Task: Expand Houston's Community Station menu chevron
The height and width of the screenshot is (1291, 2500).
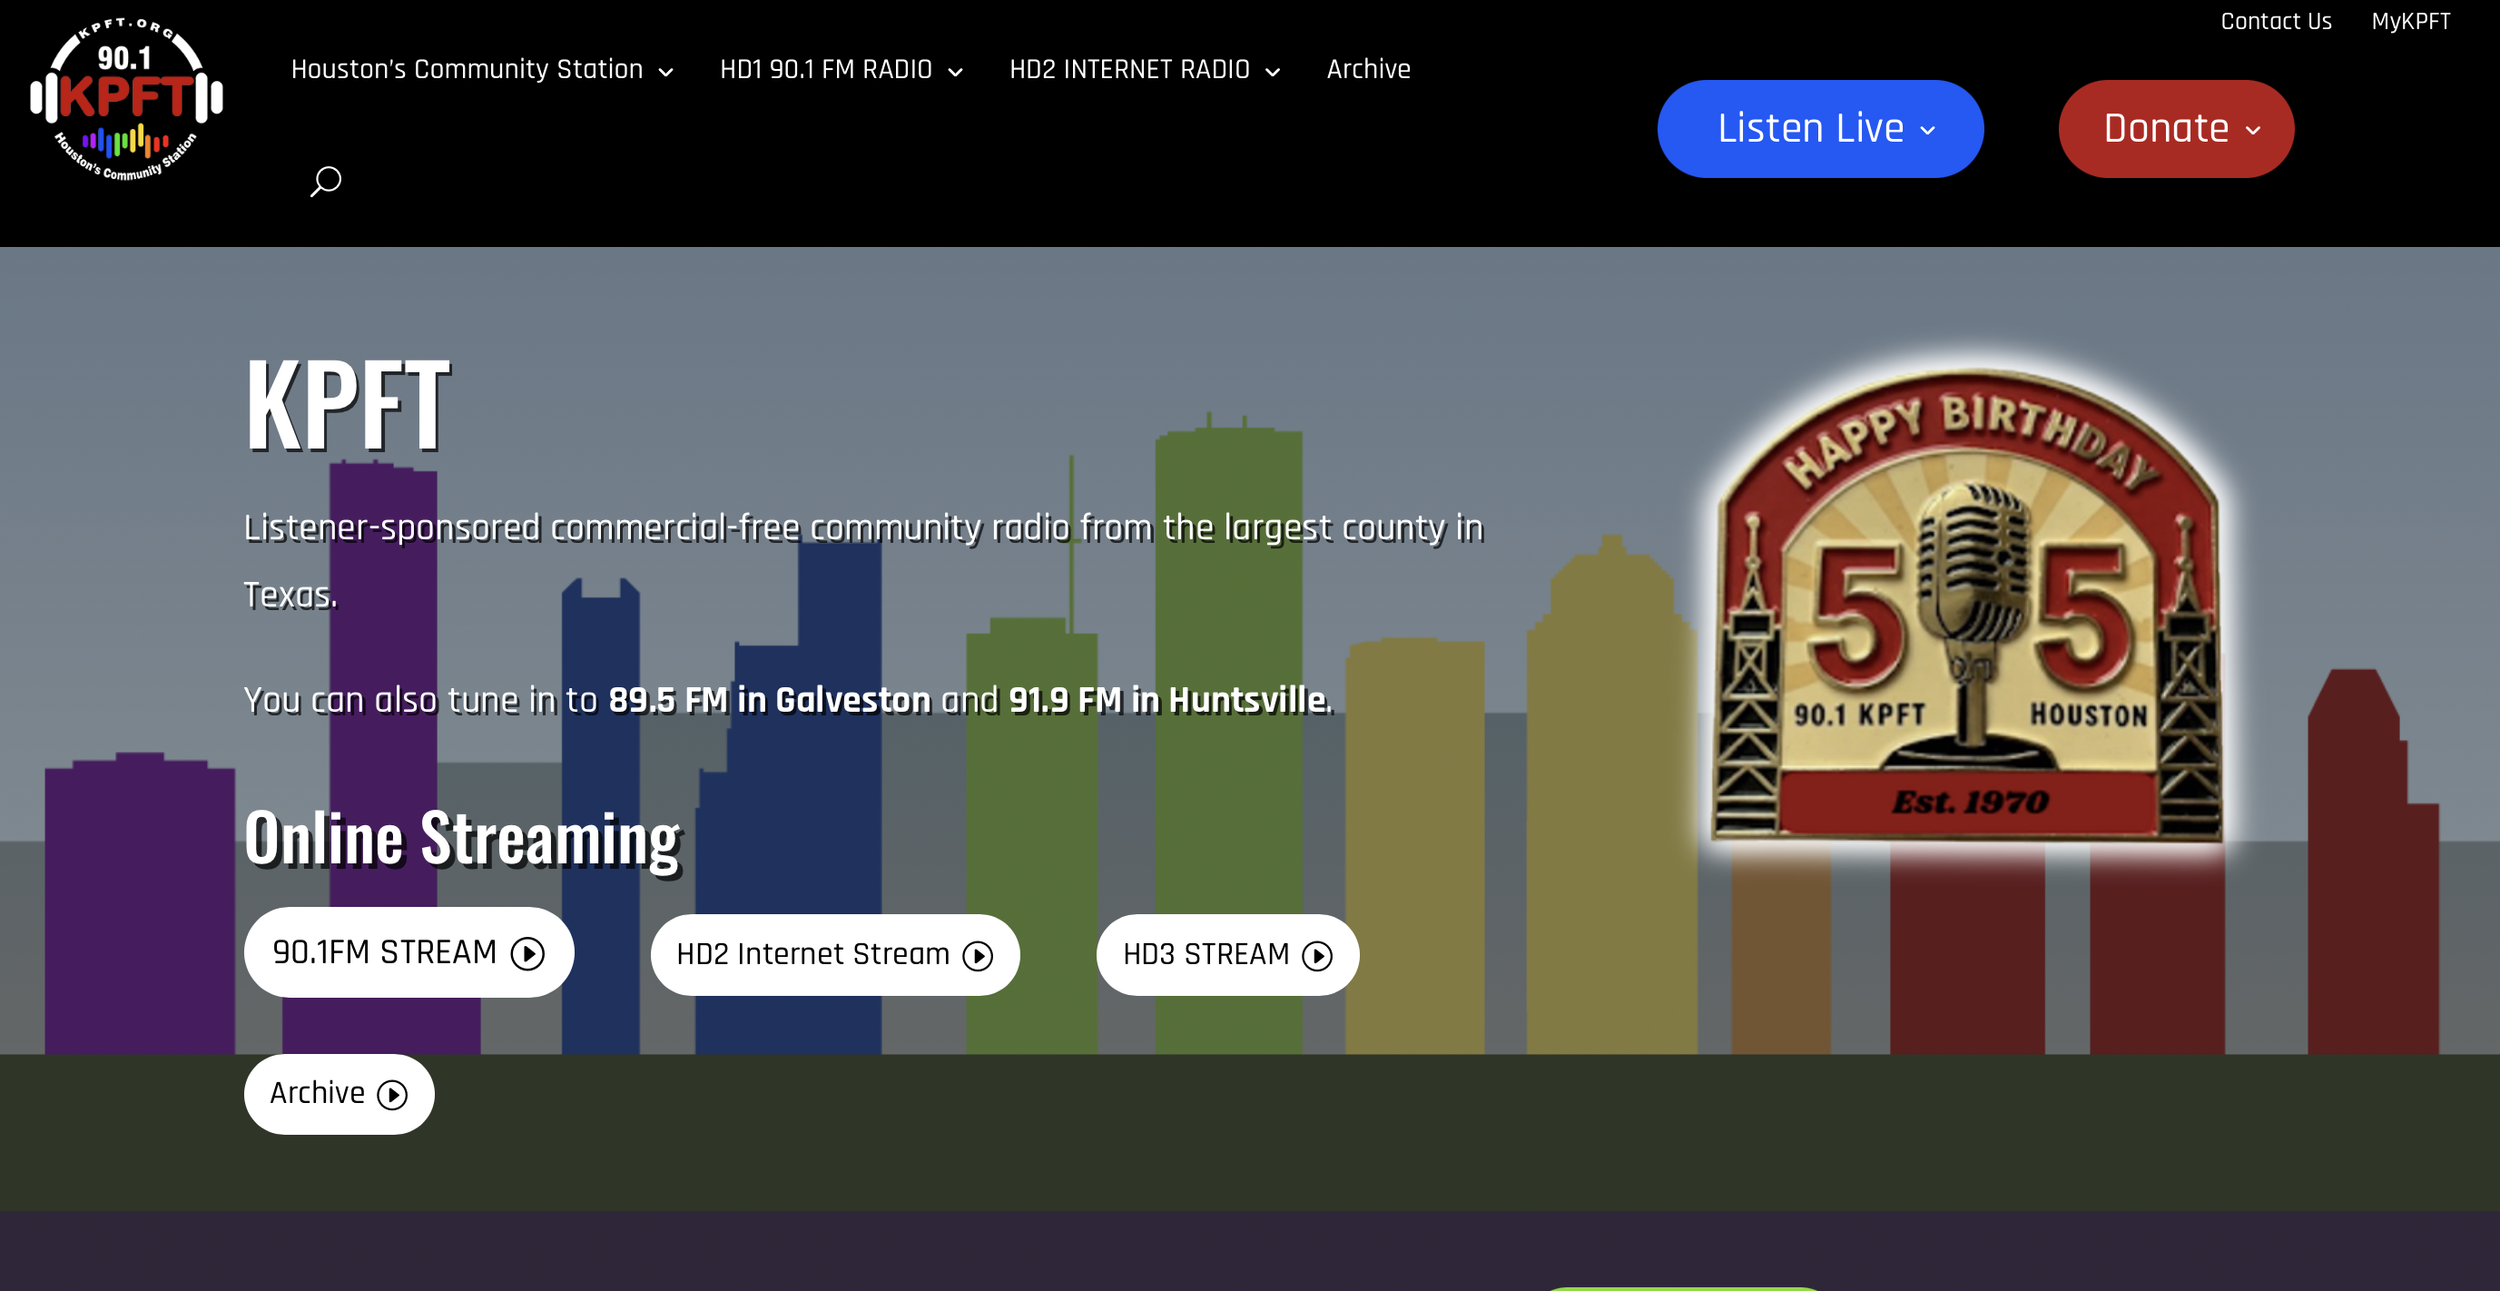Action: pyautogui.click(x=666, y=72)
